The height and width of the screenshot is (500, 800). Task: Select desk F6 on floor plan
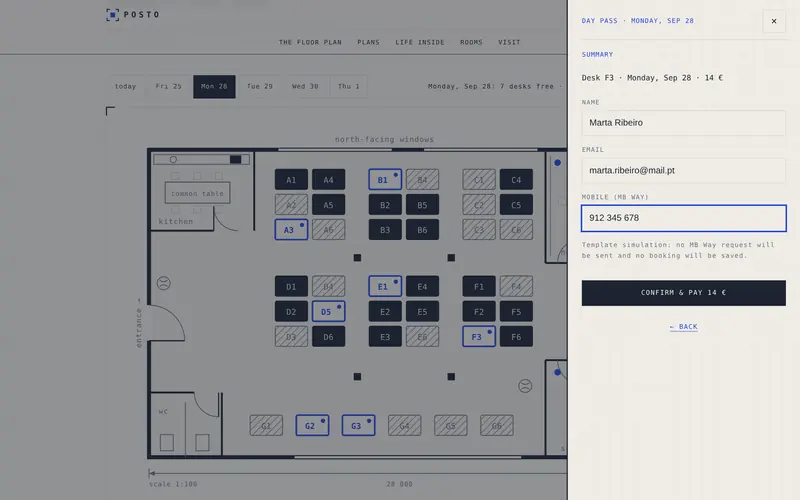(516, 336)
